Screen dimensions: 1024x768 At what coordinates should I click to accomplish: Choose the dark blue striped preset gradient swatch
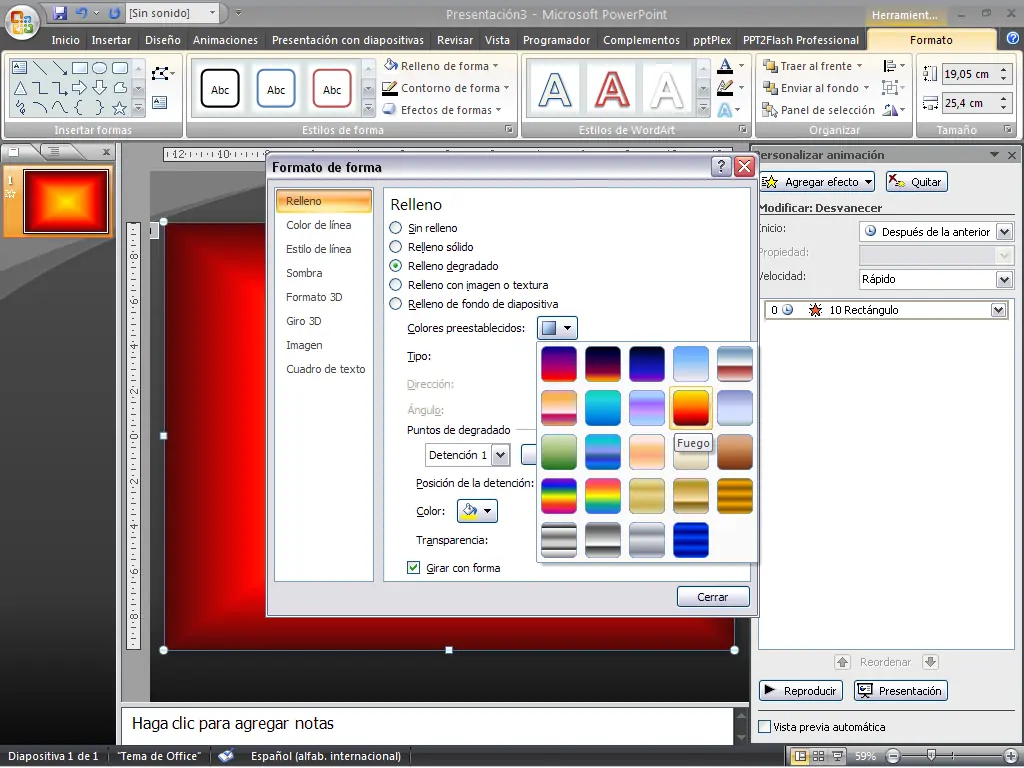(x=690, y=540)
